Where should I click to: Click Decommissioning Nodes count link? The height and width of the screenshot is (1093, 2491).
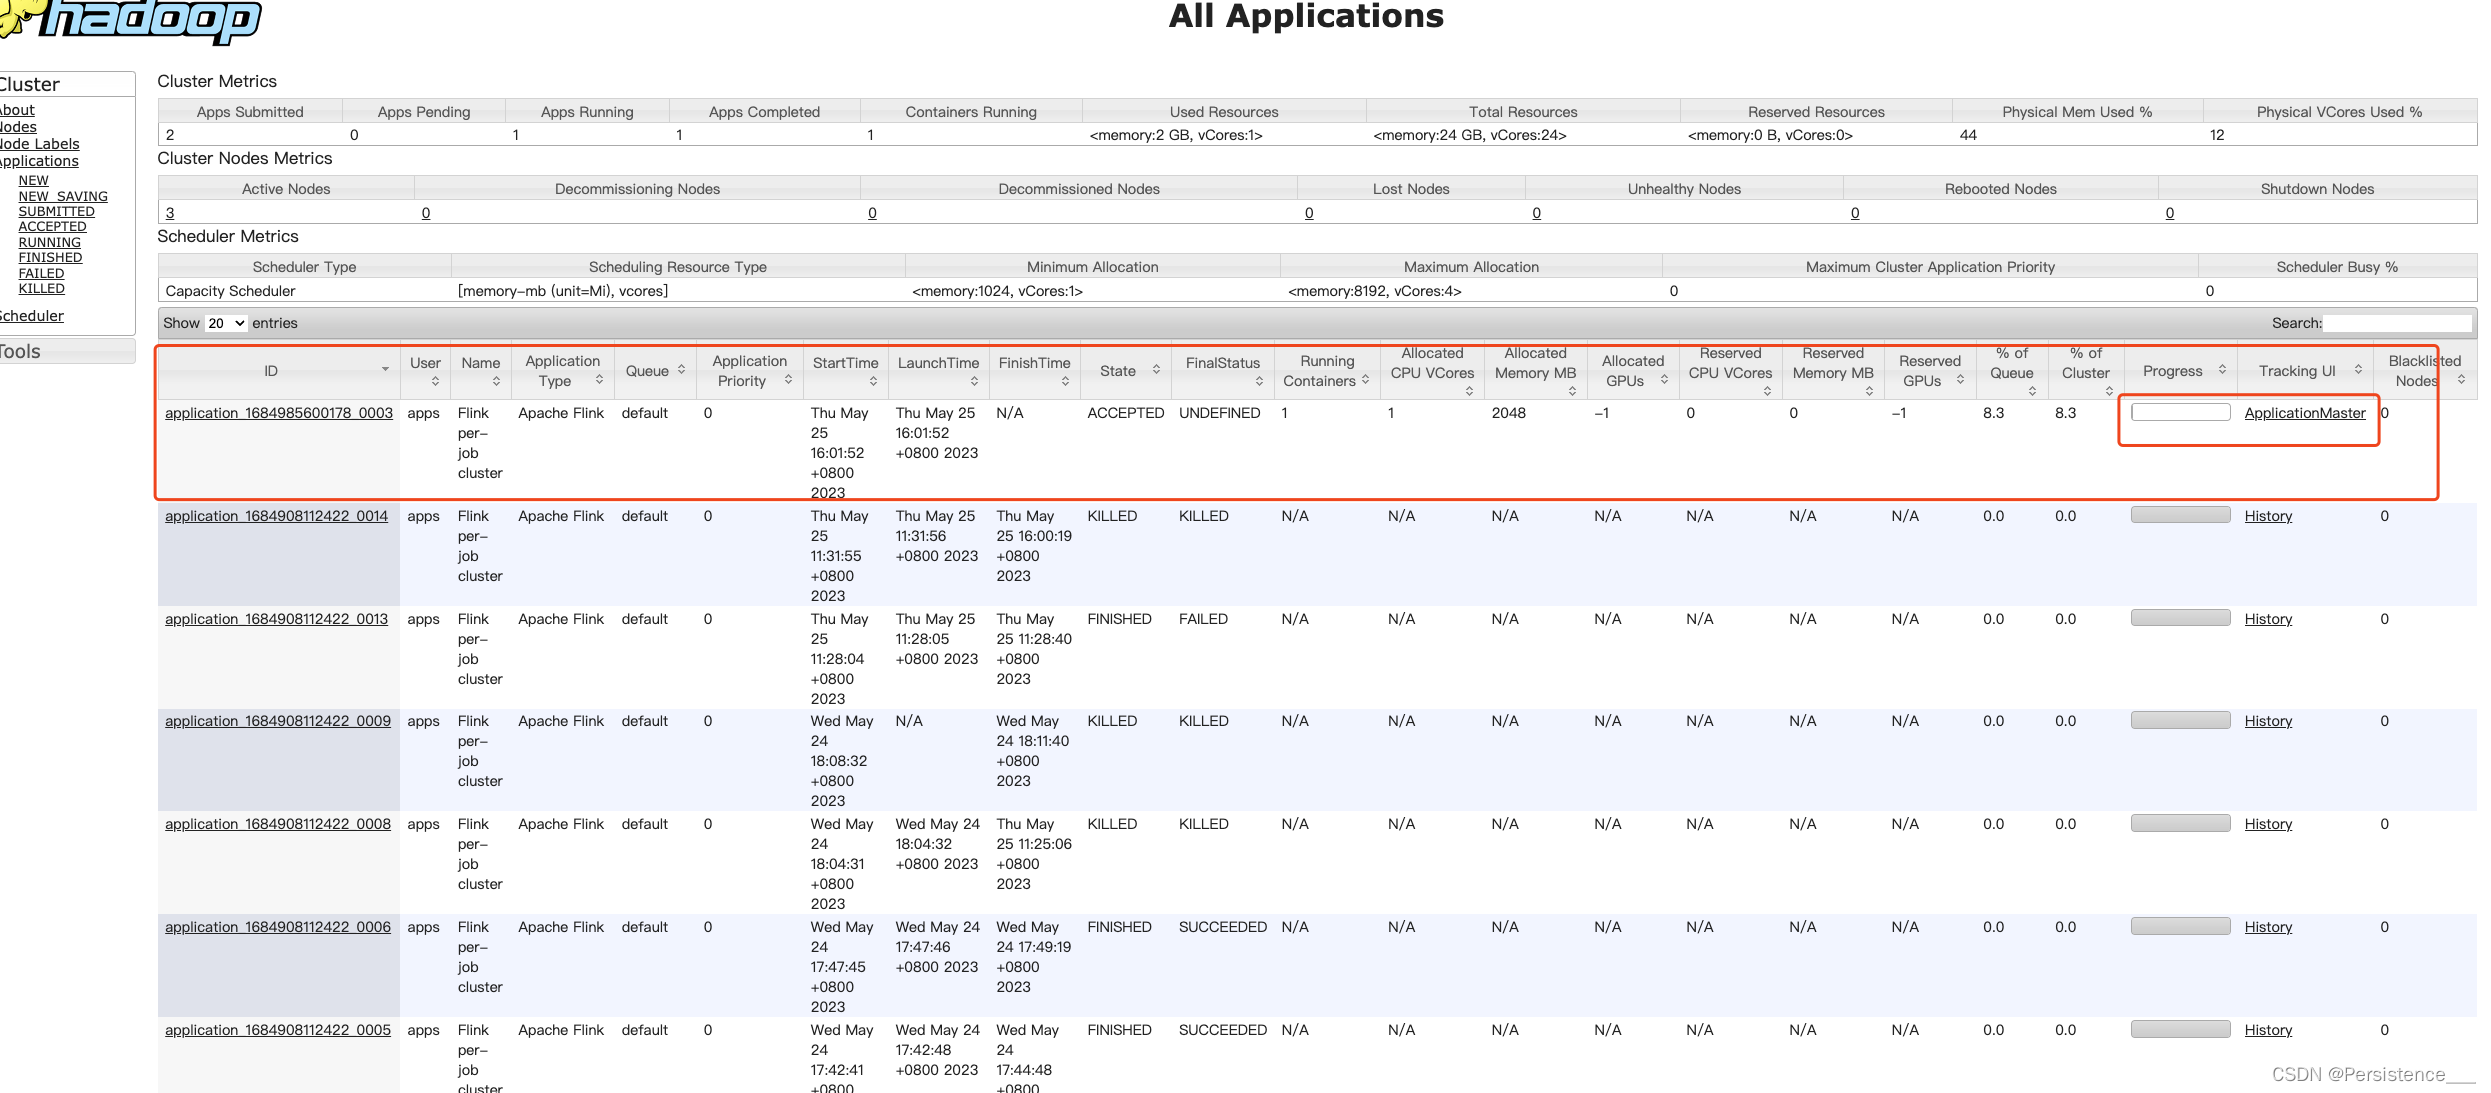(426, 213)
